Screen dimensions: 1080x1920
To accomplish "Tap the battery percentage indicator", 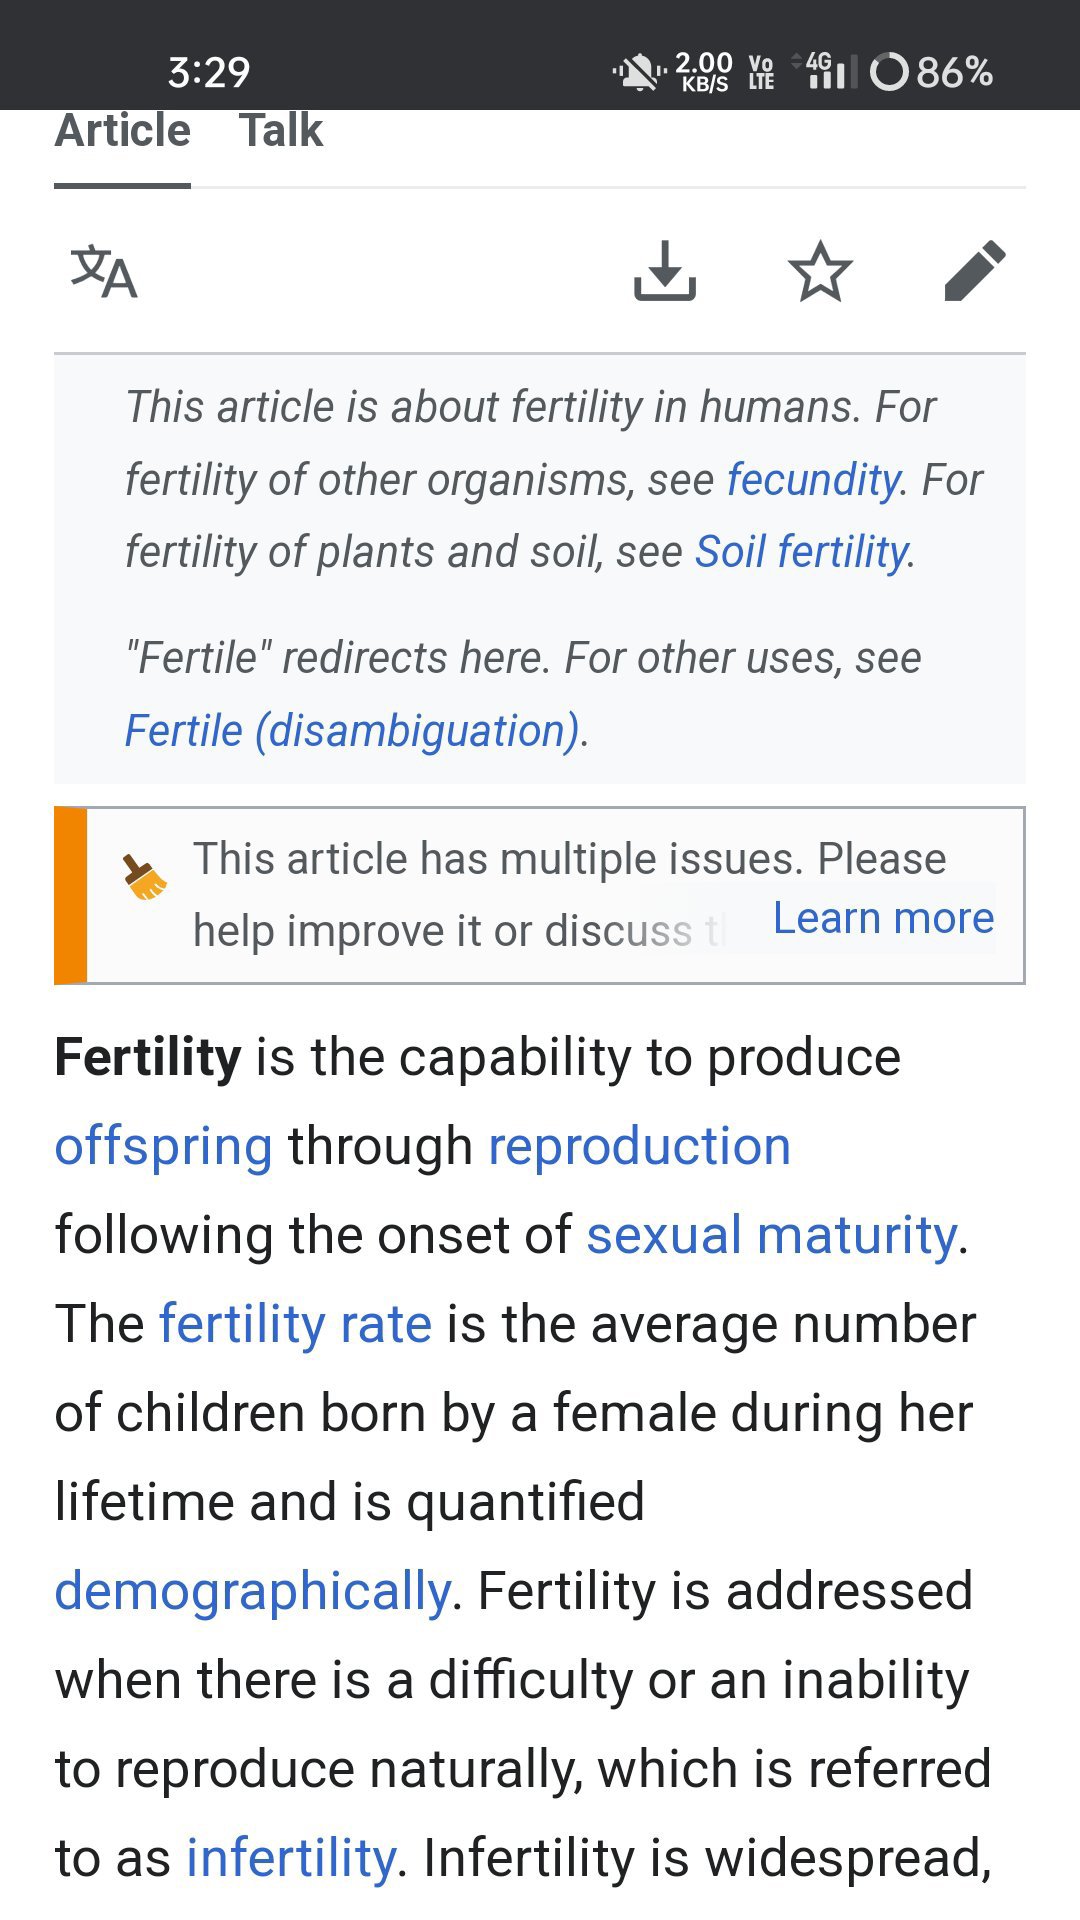I will 932,72.
